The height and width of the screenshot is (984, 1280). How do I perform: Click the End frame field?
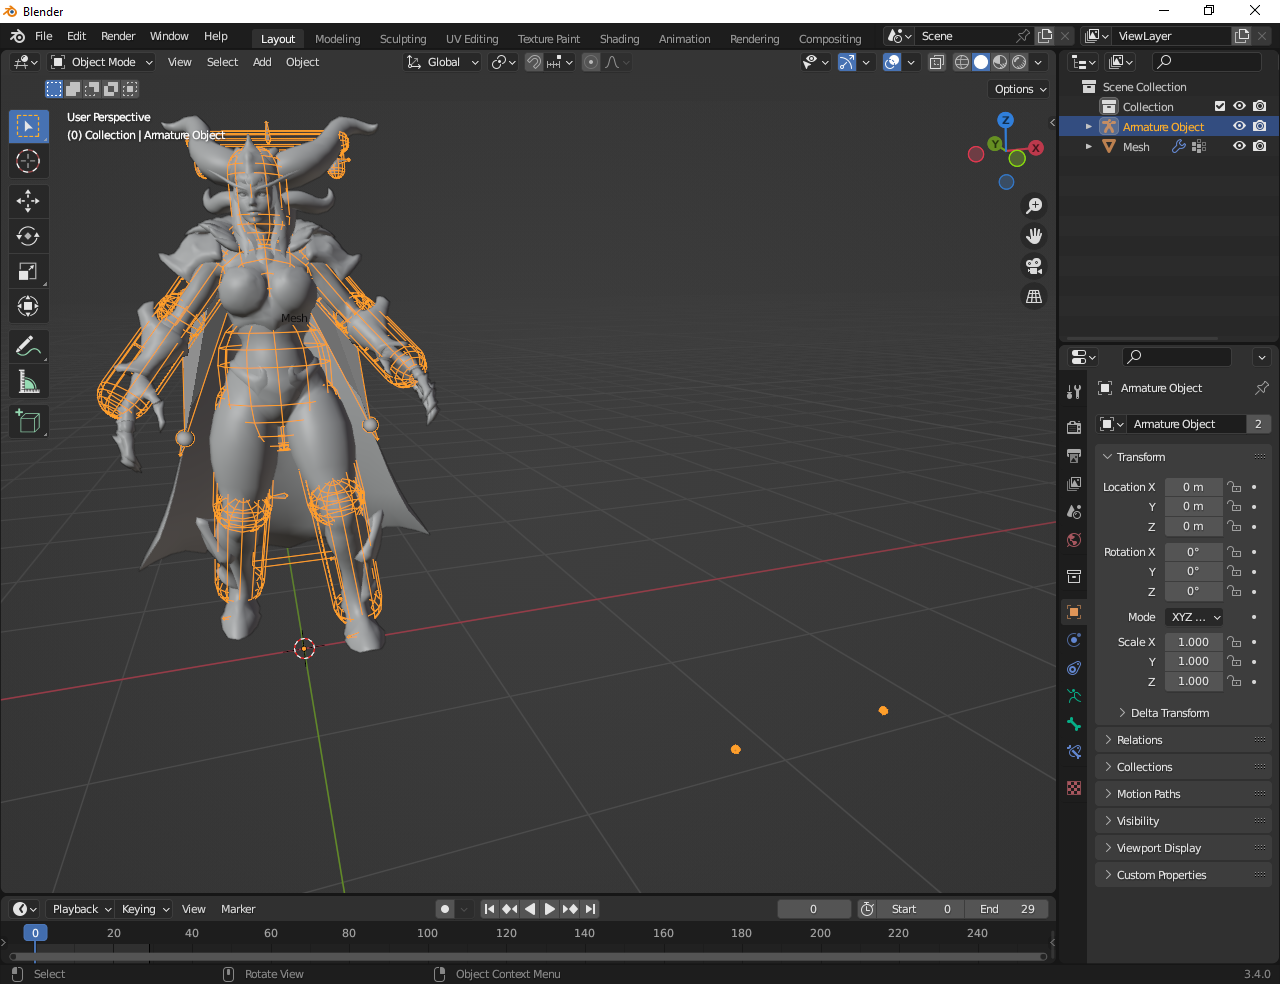1008,909
